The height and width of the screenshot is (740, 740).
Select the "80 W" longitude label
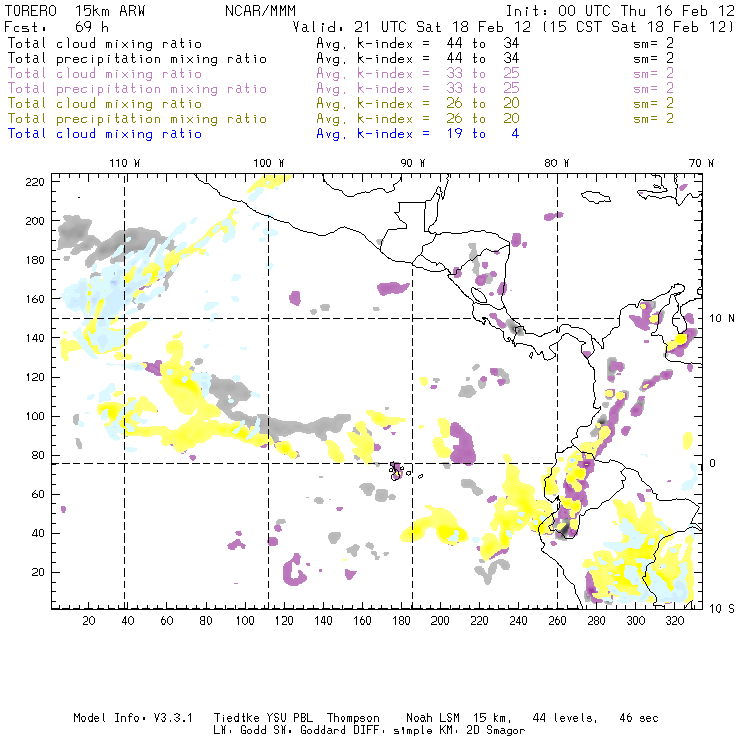(x=557, y=163)
